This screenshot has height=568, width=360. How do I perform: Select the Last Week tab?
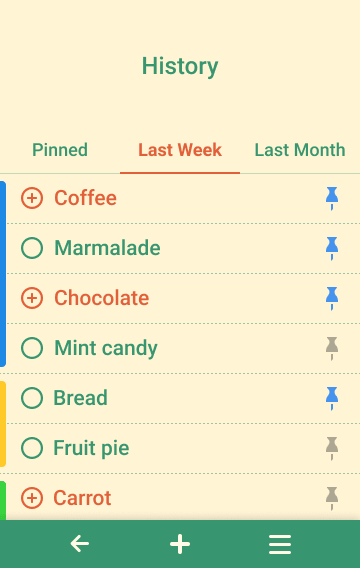point(180,150)
